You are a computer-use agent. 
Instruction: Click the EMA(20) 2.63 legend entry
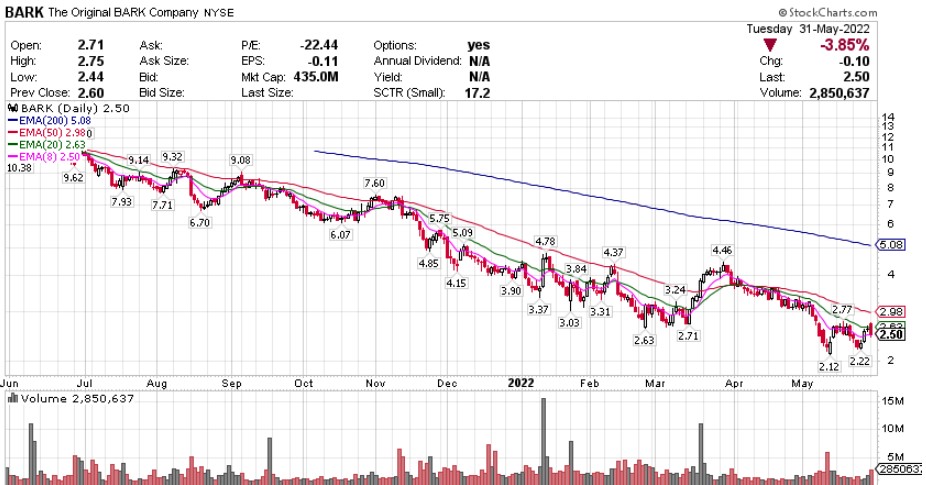(x=47, y=145)
